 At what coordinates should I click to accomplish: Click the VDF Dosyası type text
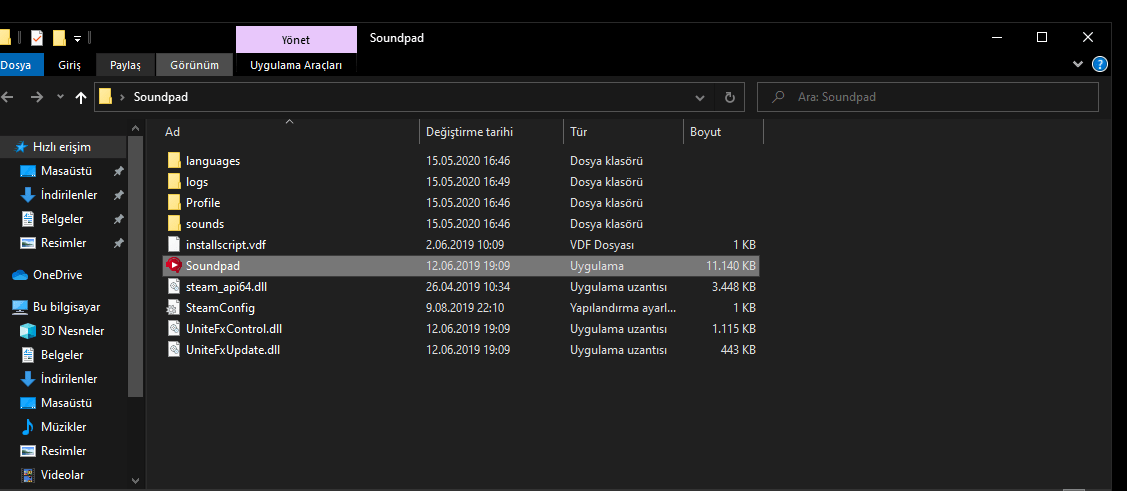click(602, 245)
